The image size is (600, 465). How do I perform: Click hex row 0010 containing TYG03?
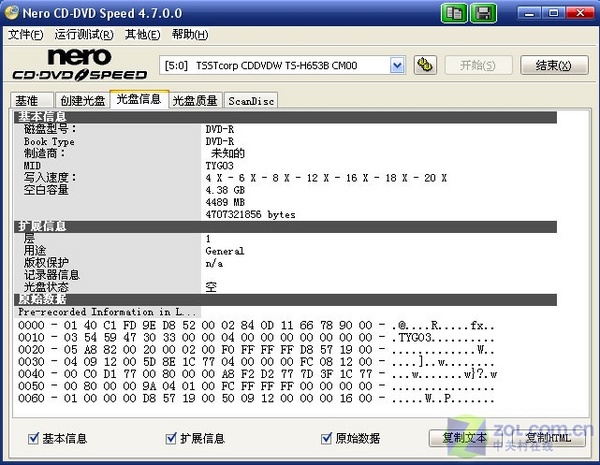tap(256, 338)
